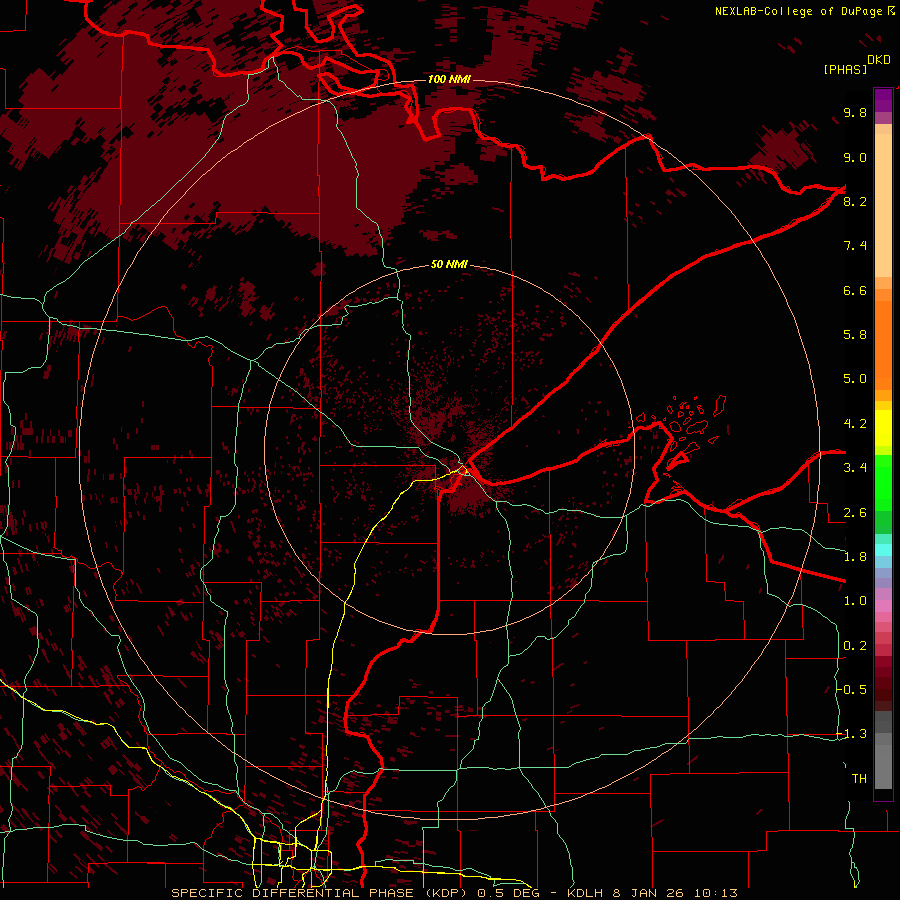Click the 2.6 scale value
900x900 pixels.
[855, 513]
